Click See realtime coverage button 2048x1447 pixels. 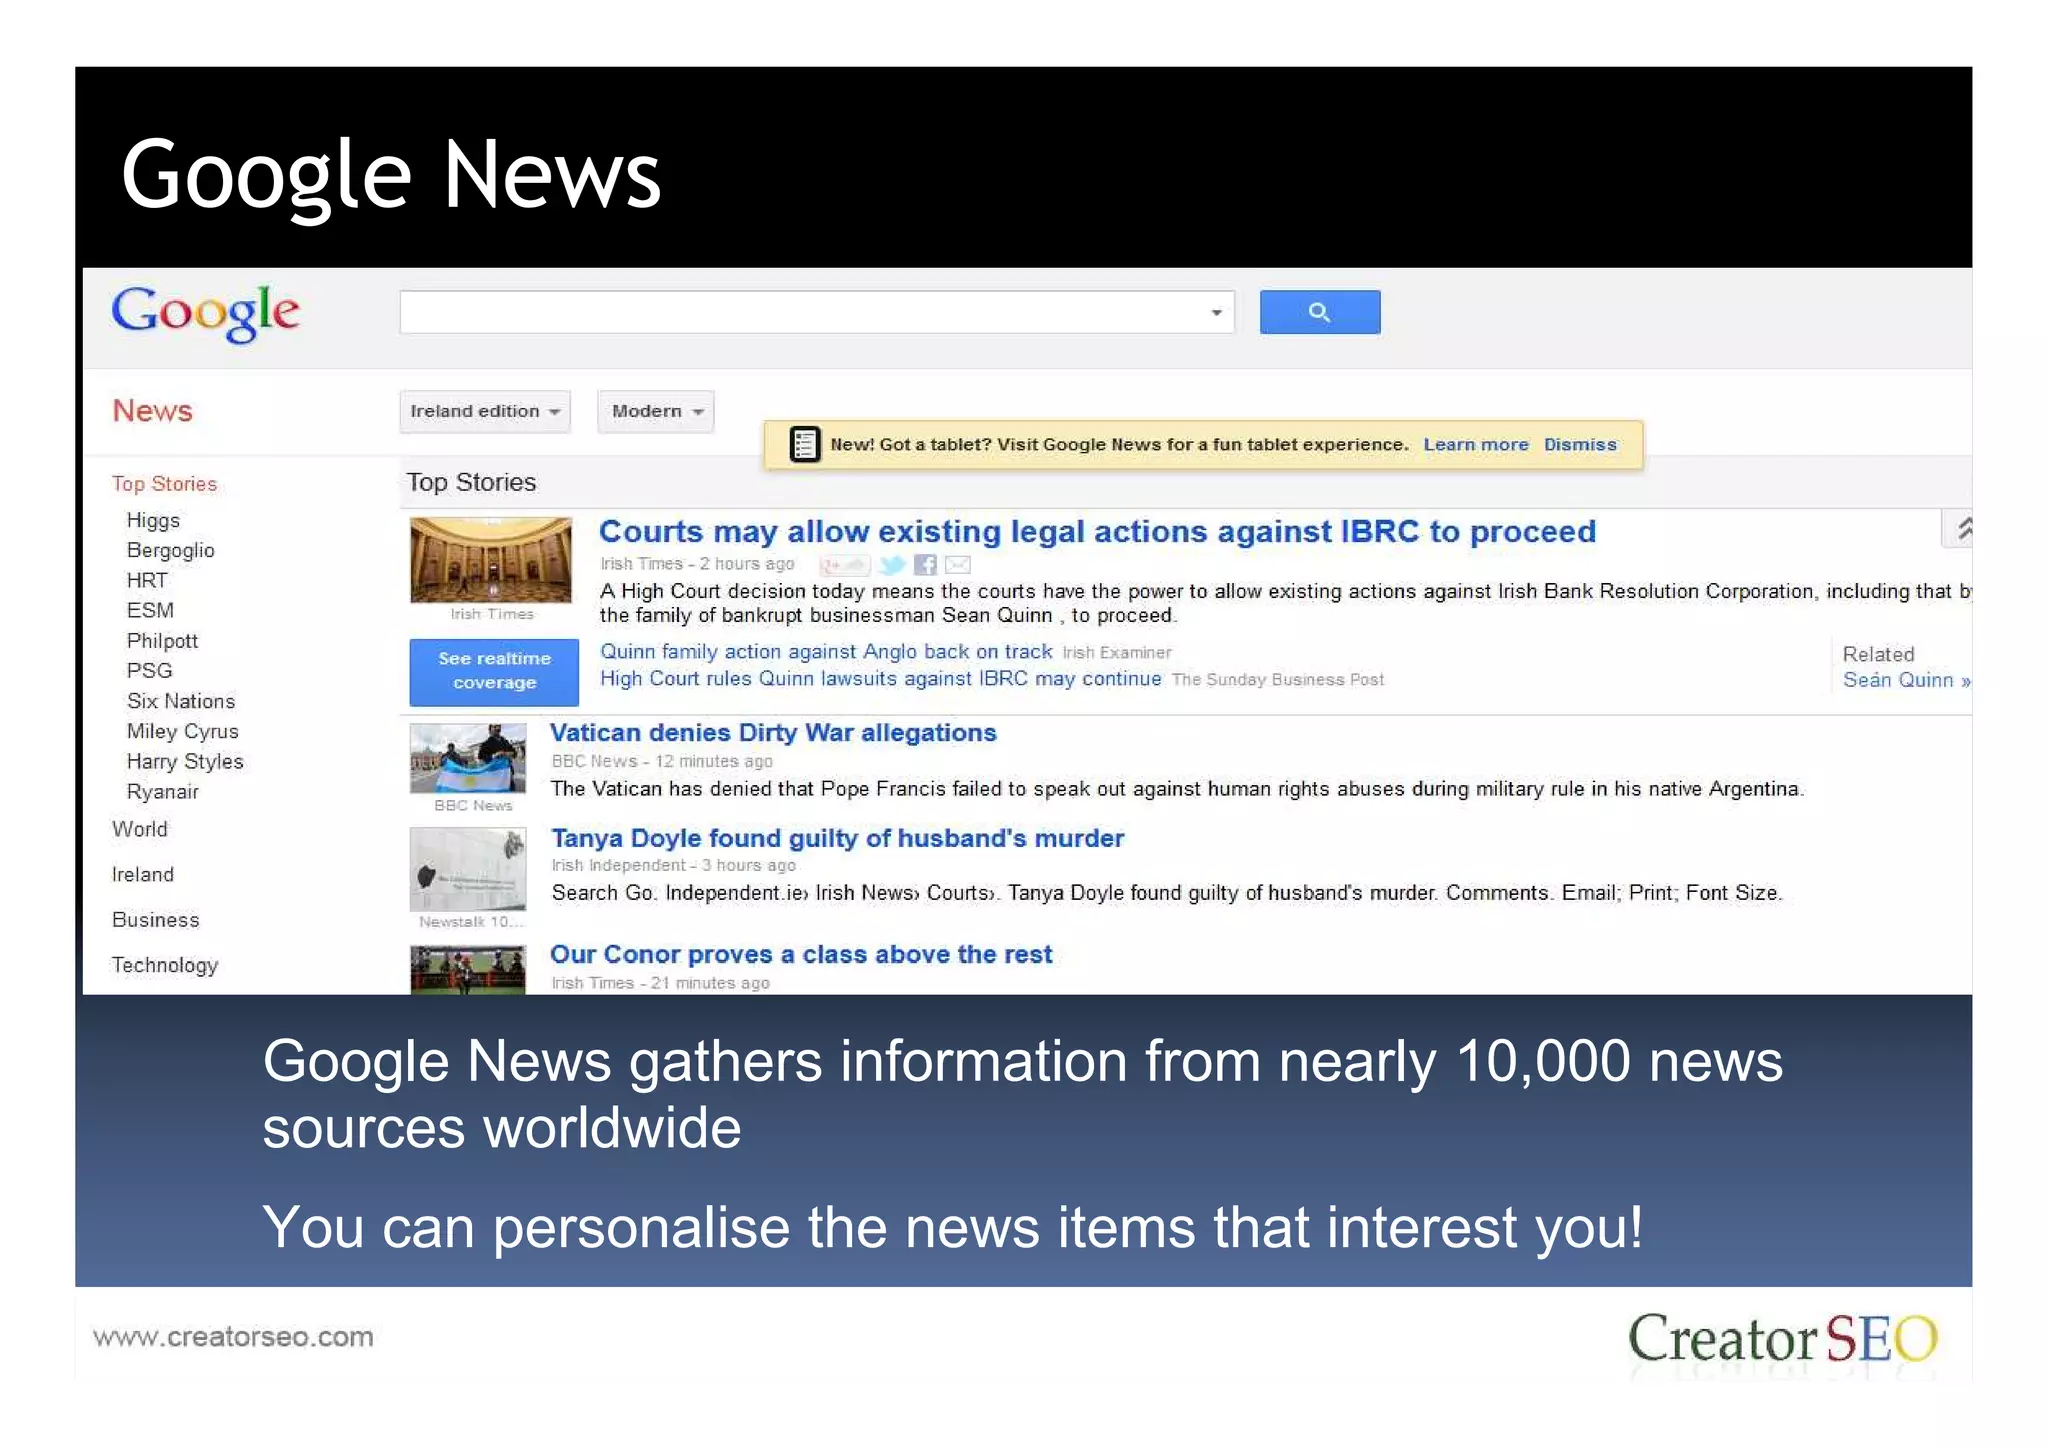pos(494,671)
